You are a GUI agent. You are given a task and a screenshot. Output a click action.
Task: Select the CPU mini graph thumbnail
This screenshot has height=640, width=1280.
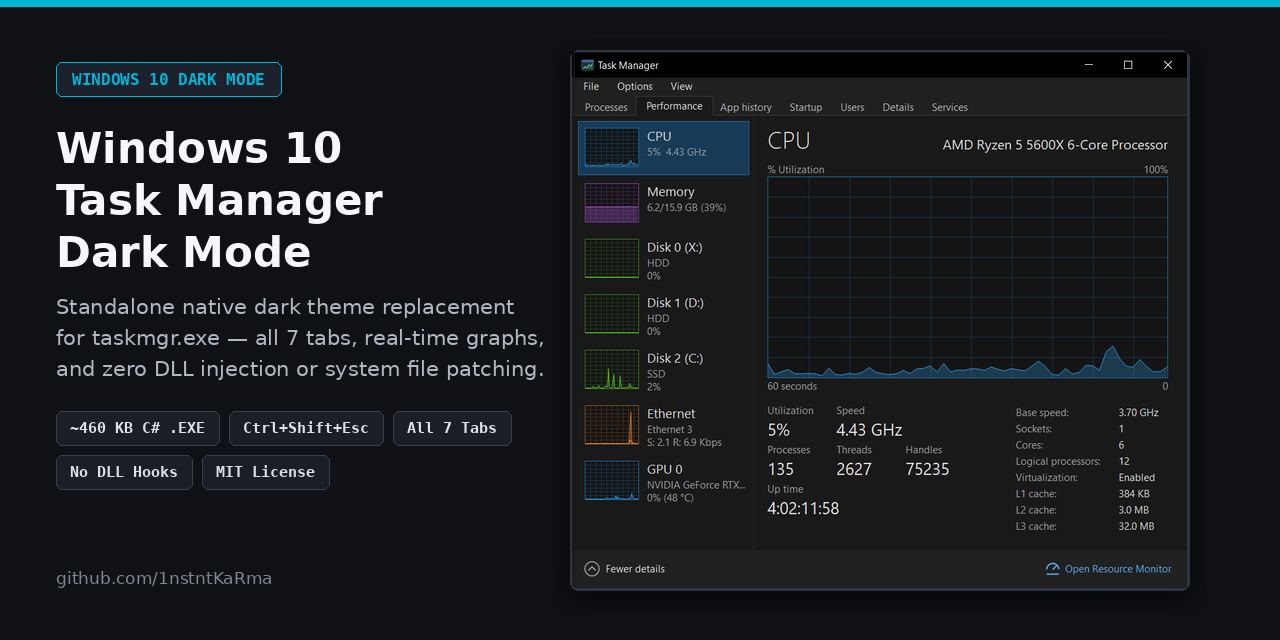(x=611, y=147)
